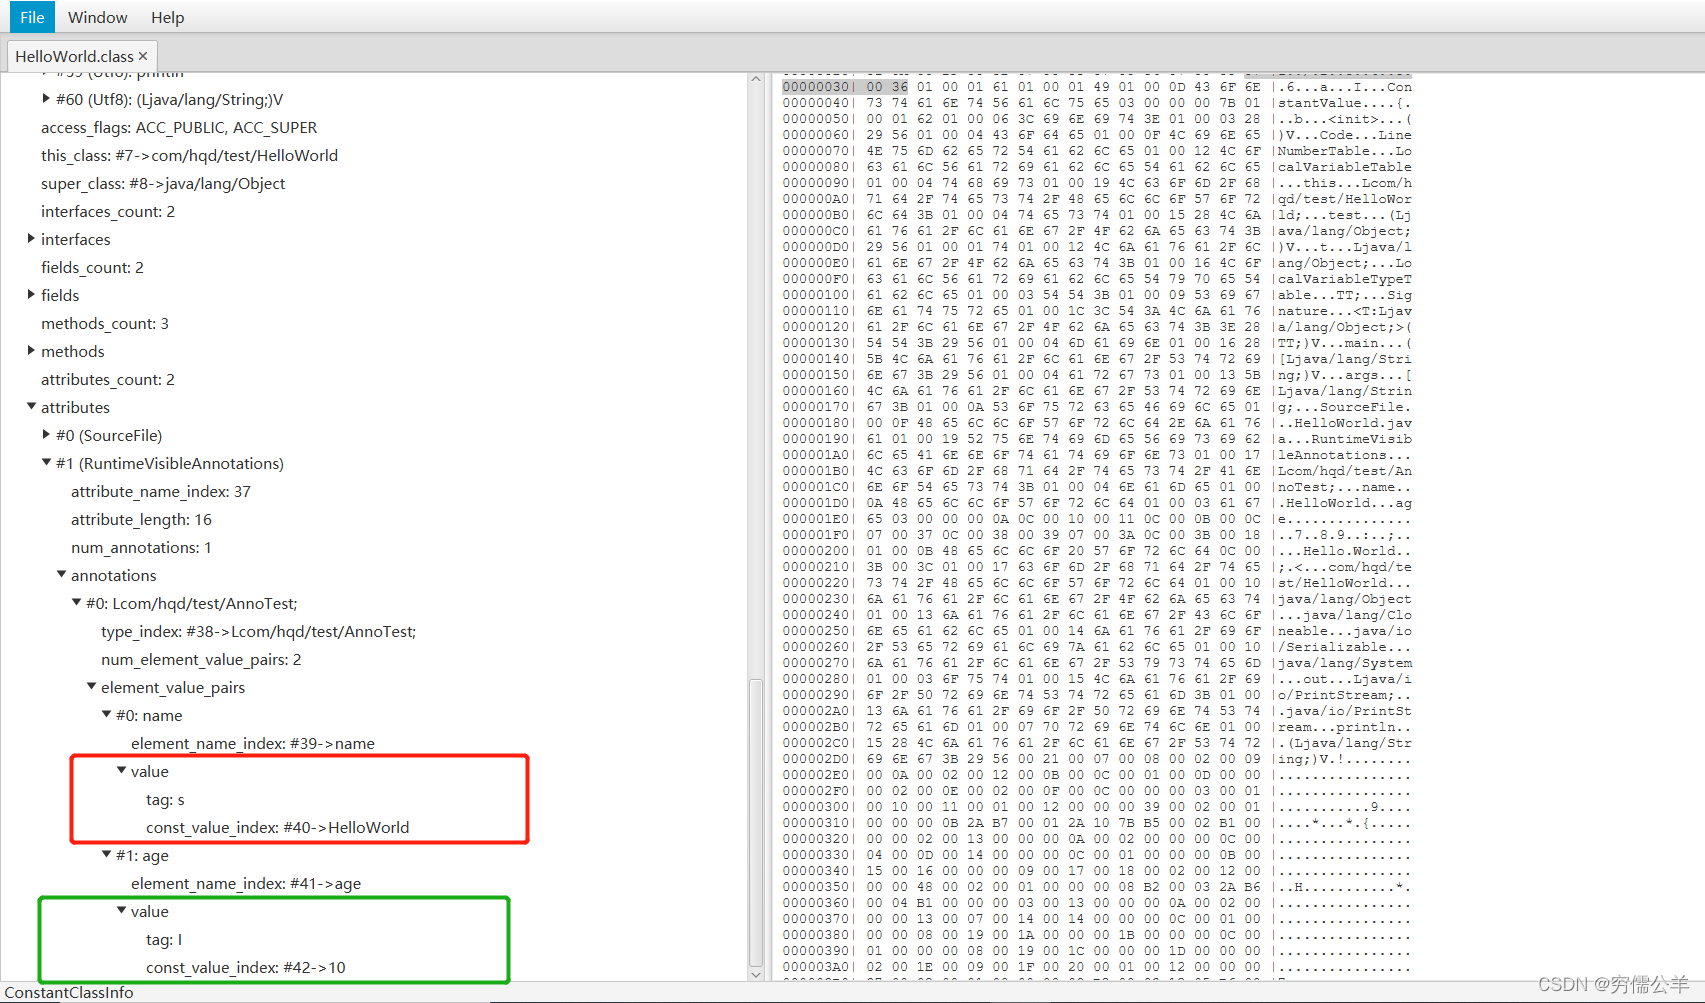
Task: Collapse the value node under age
Action: pyautogui.click(x=121, y=911)
